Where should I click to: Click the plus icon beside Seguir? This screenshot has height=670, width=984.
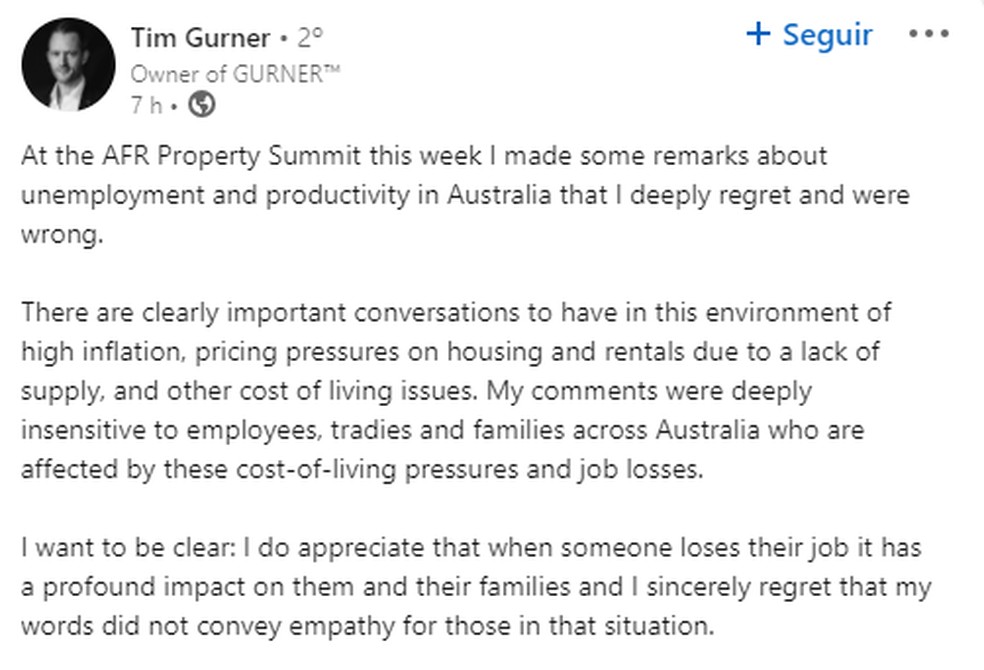coord(759,35)
